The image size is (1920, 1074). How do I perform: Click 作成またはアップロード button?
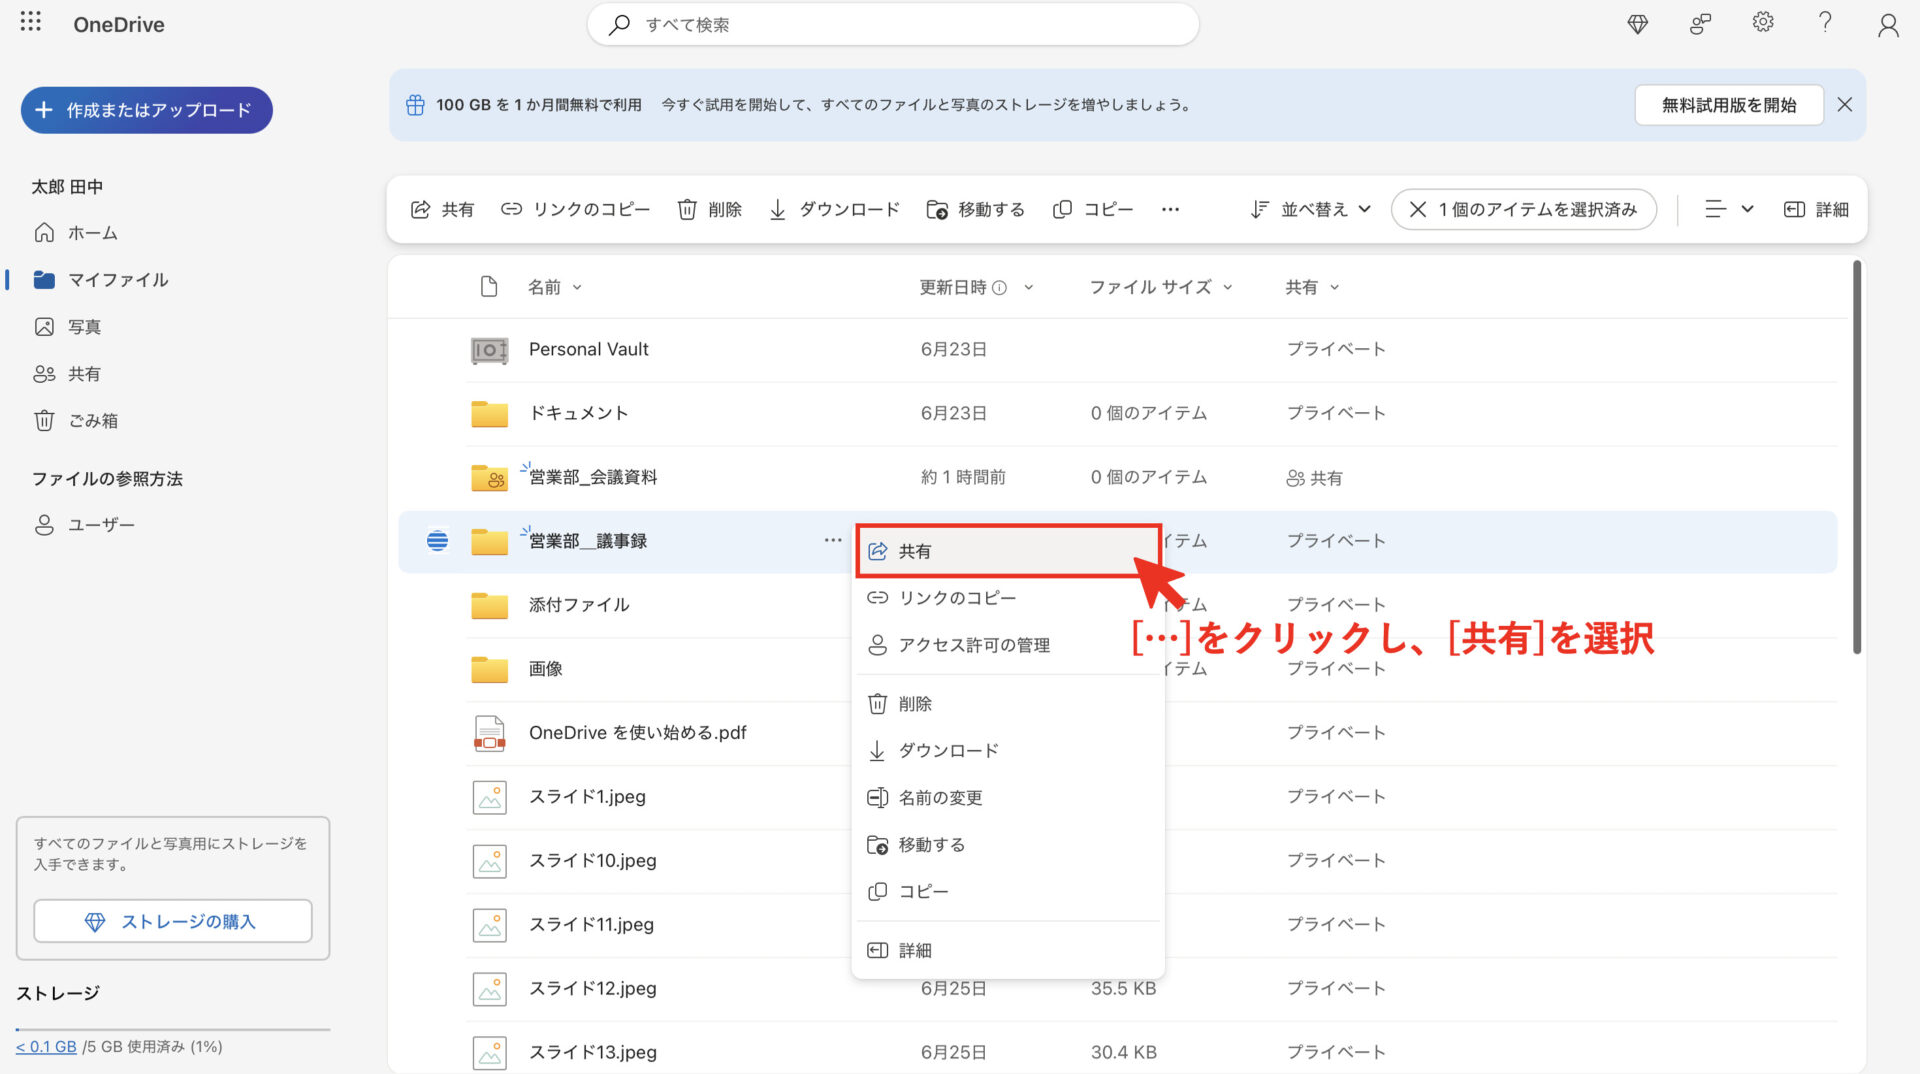pyautogui.click(x=146, y=110)
